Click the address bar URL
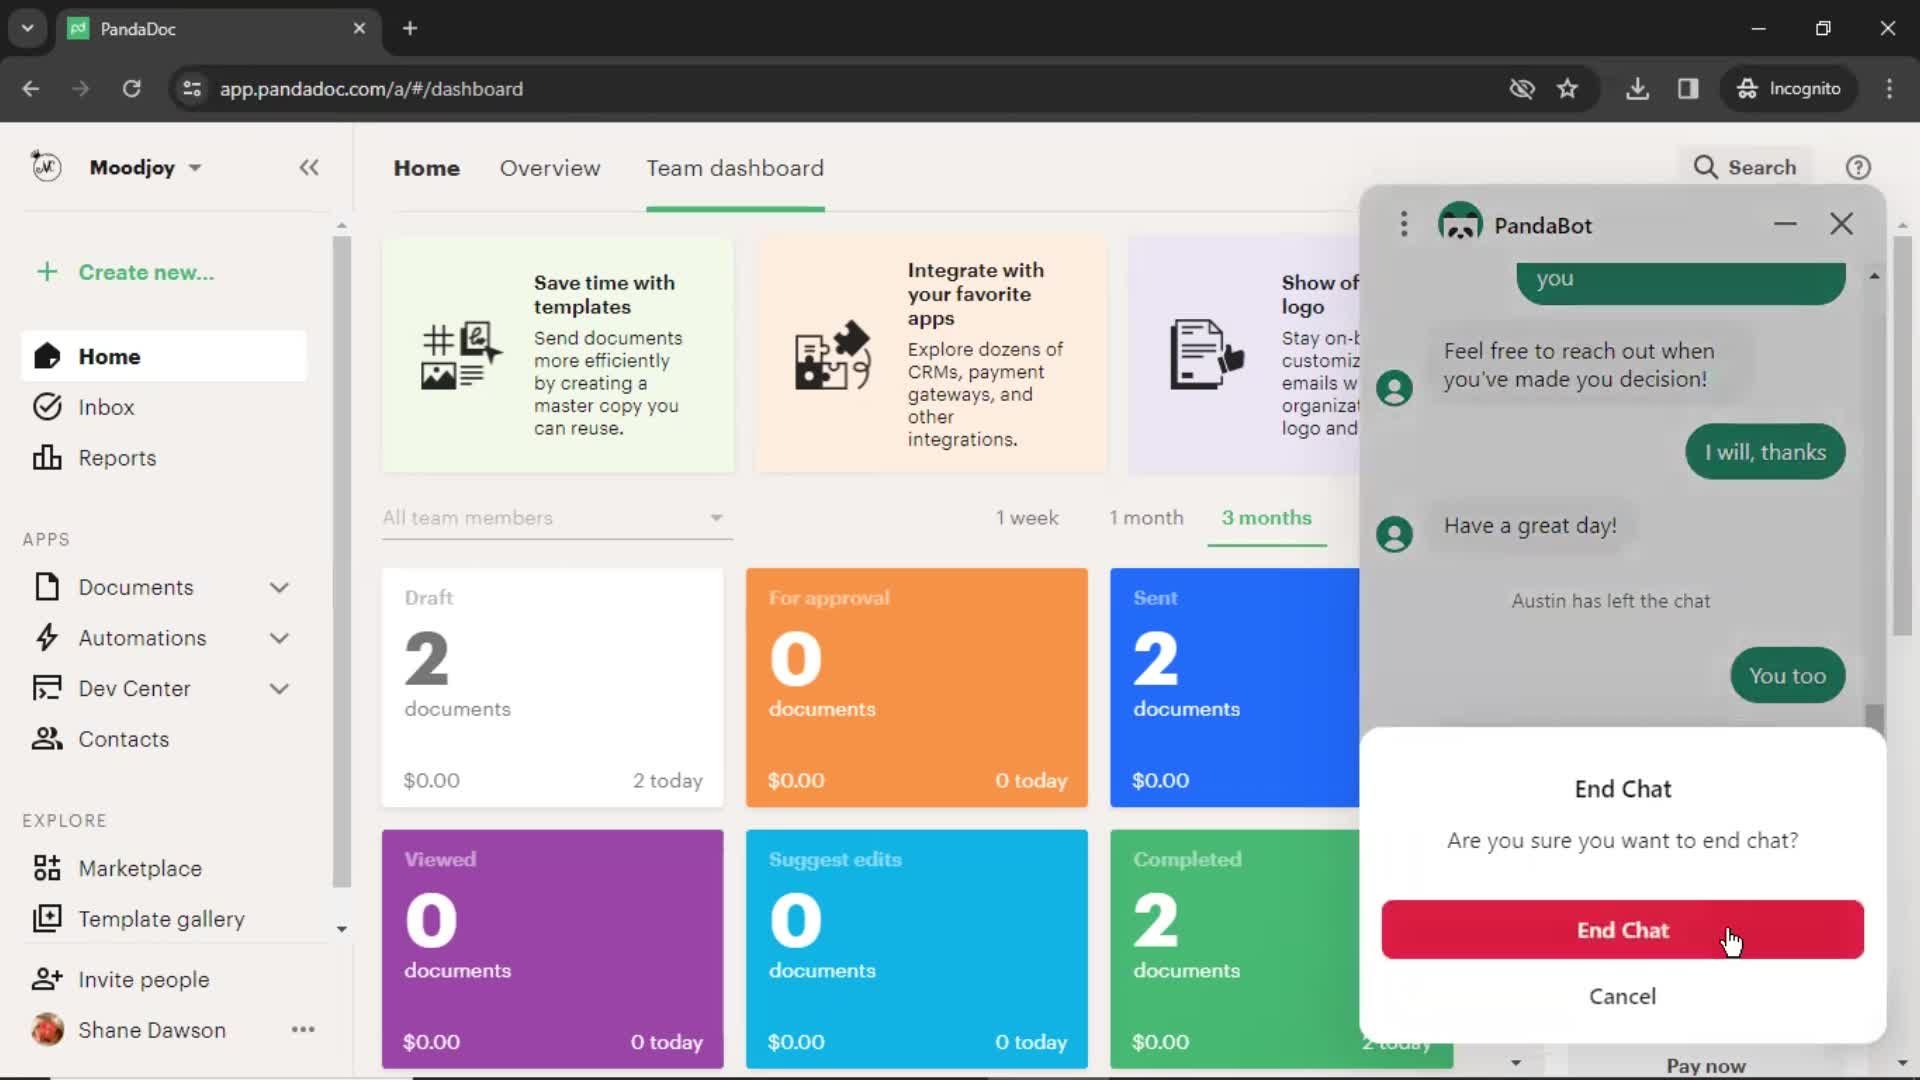1920x1080 pixels. point(371,89)
